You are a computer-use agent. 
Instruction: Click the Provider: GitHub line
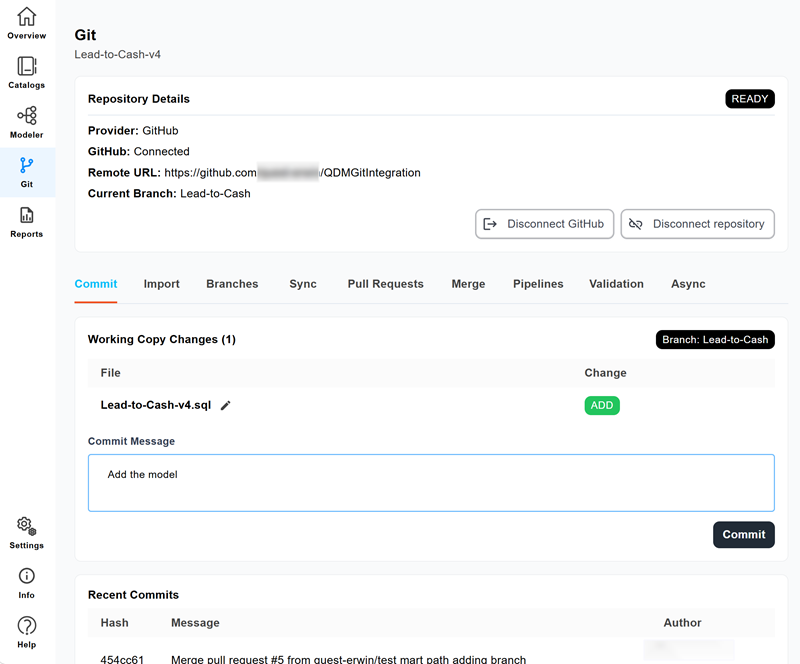point(133,131)
